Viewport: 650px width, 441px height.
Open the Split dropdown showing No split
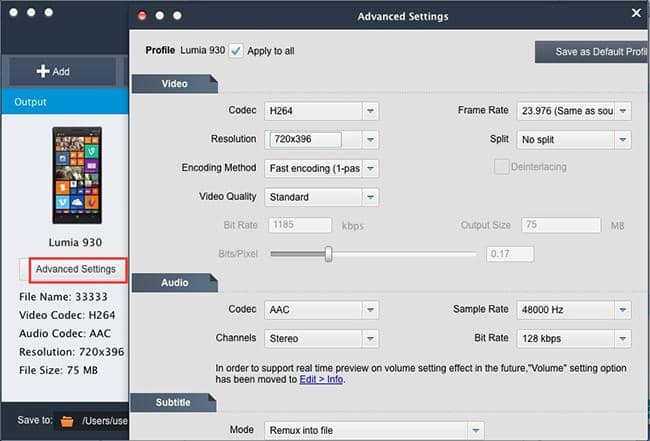click(x=574, y=140)
